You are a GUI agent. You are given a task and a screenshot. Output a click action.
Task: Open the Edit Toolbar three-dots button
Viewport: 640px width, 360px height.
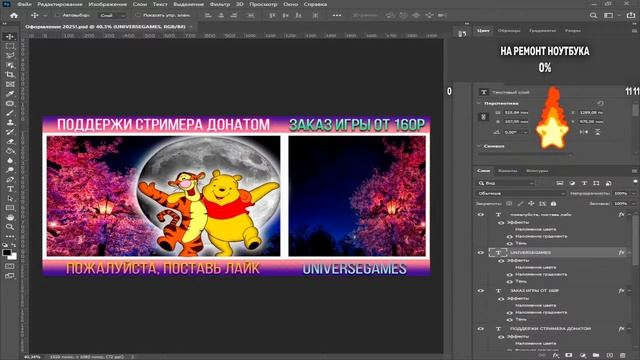[x=10, y=236]
